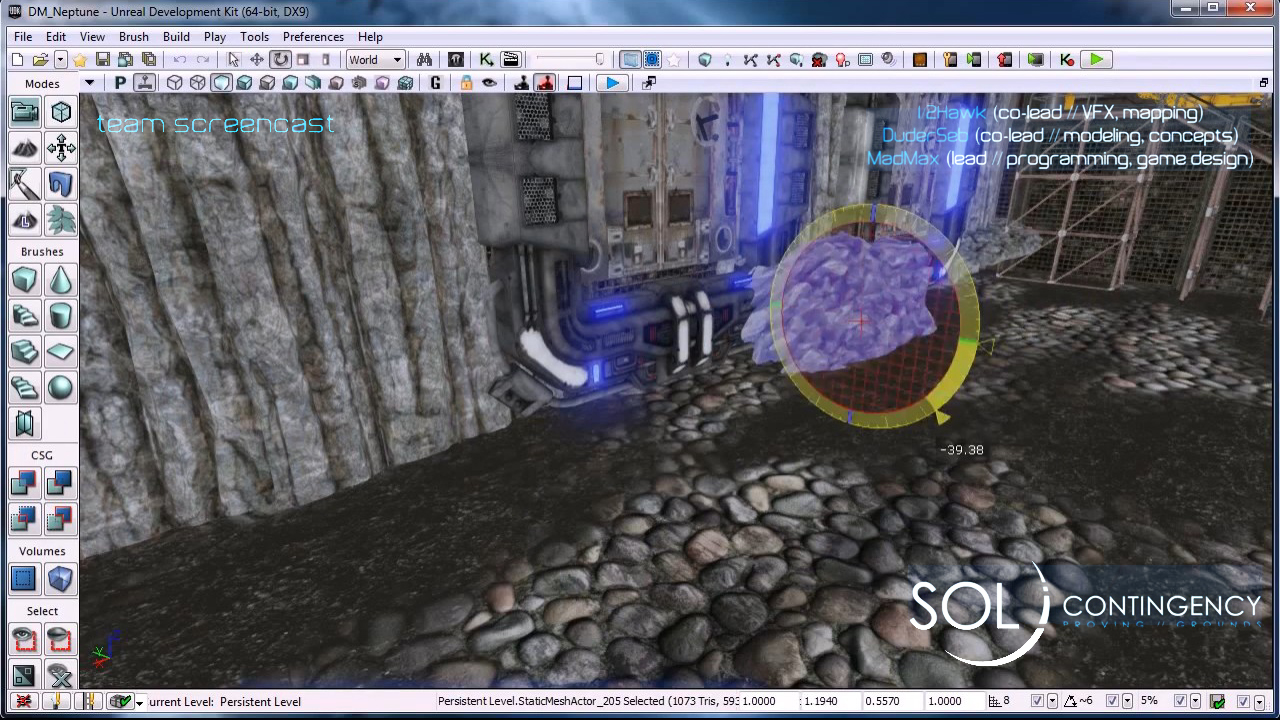
Task: Save the current level with floppy icon
Action: (102, 60)
